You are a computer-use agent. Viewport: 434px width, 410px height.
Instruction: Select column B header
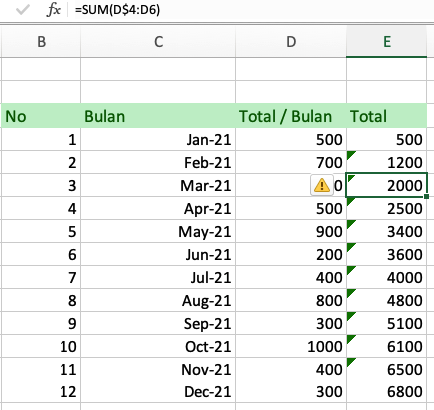coord(41,42)
